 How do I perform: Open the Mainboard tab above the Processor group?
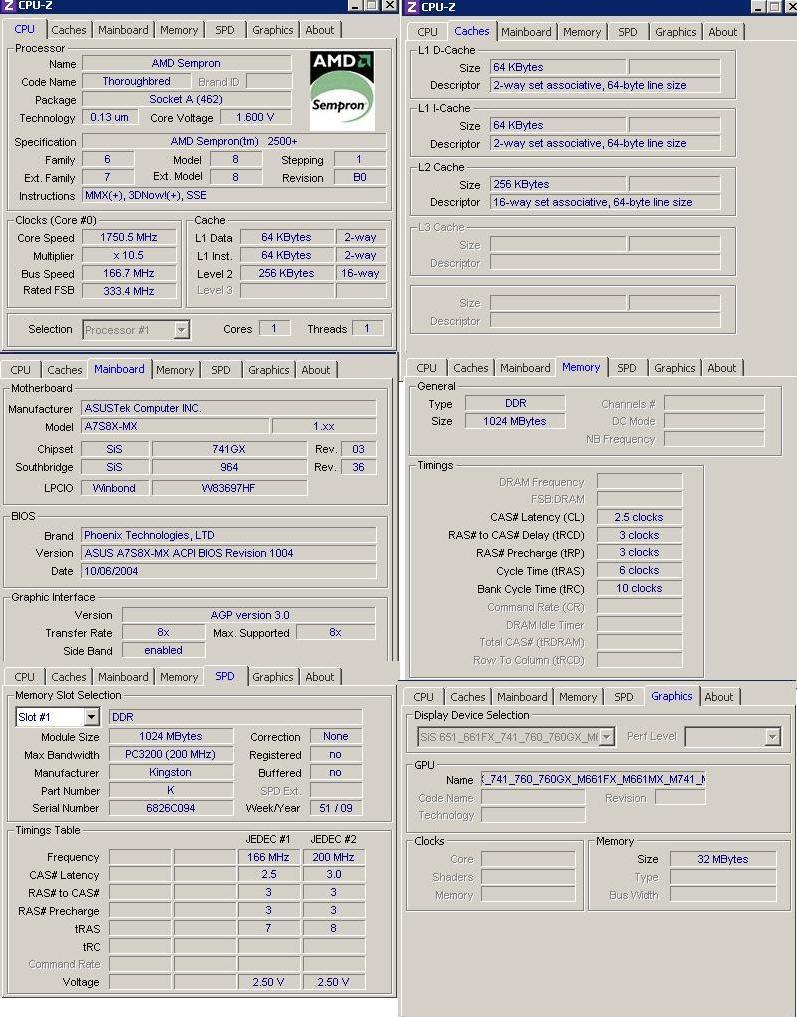[123, 30]
